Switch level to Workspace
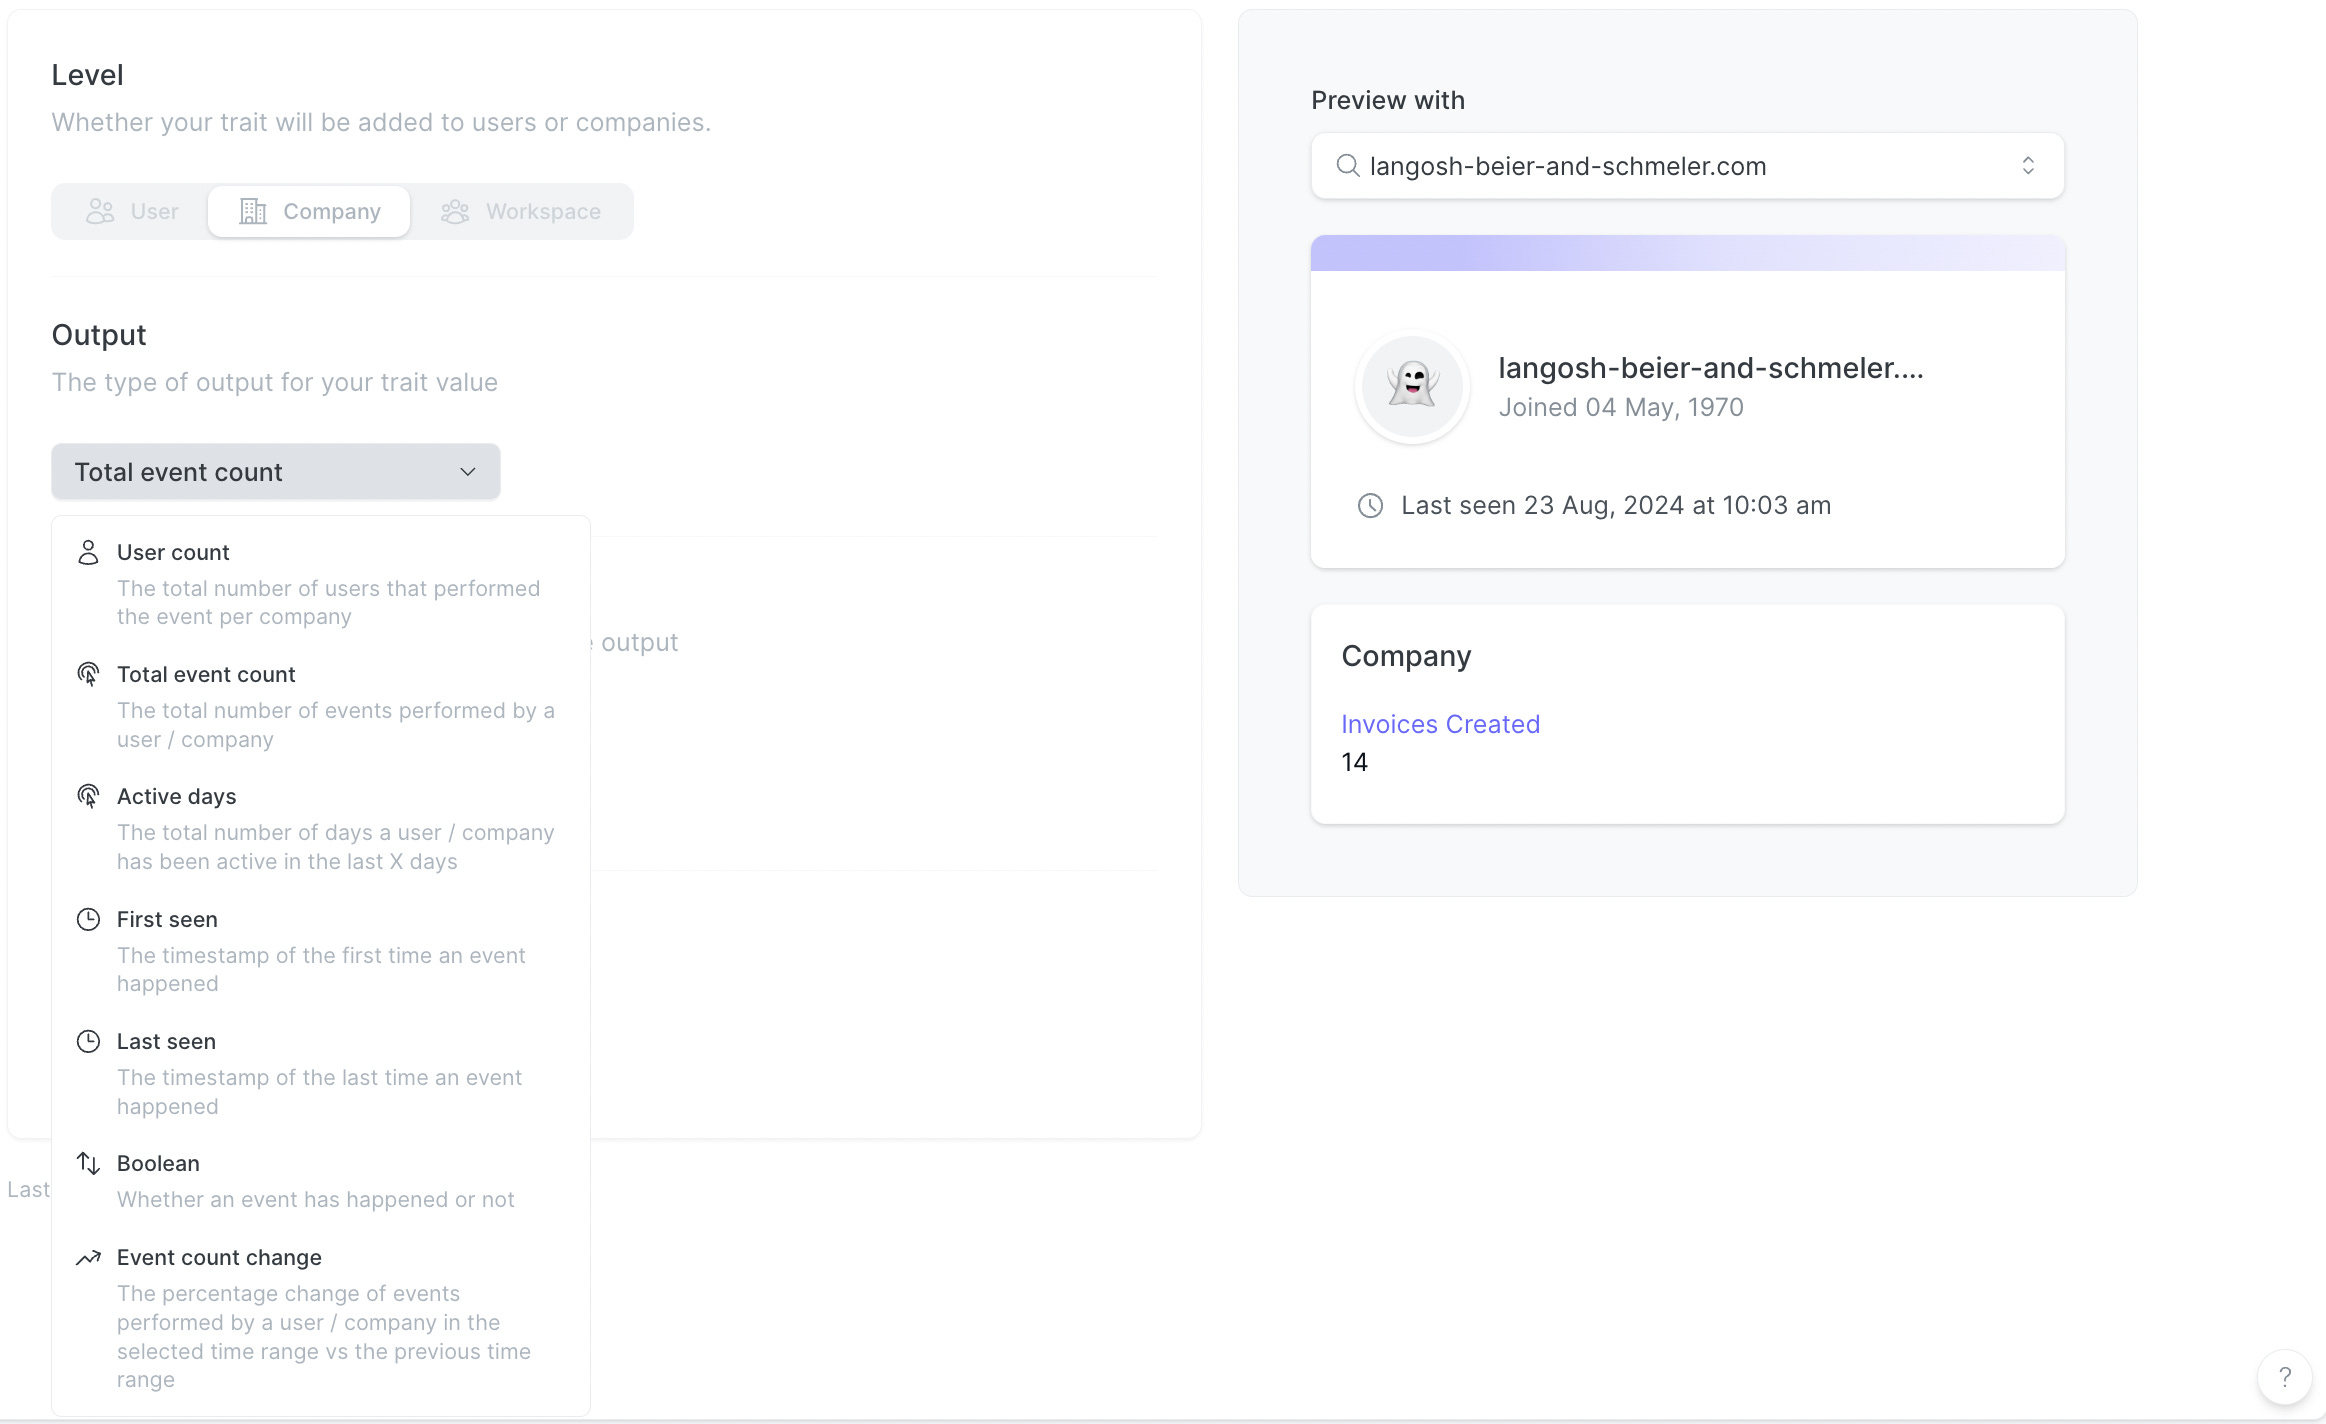 [x=521, y=212]
